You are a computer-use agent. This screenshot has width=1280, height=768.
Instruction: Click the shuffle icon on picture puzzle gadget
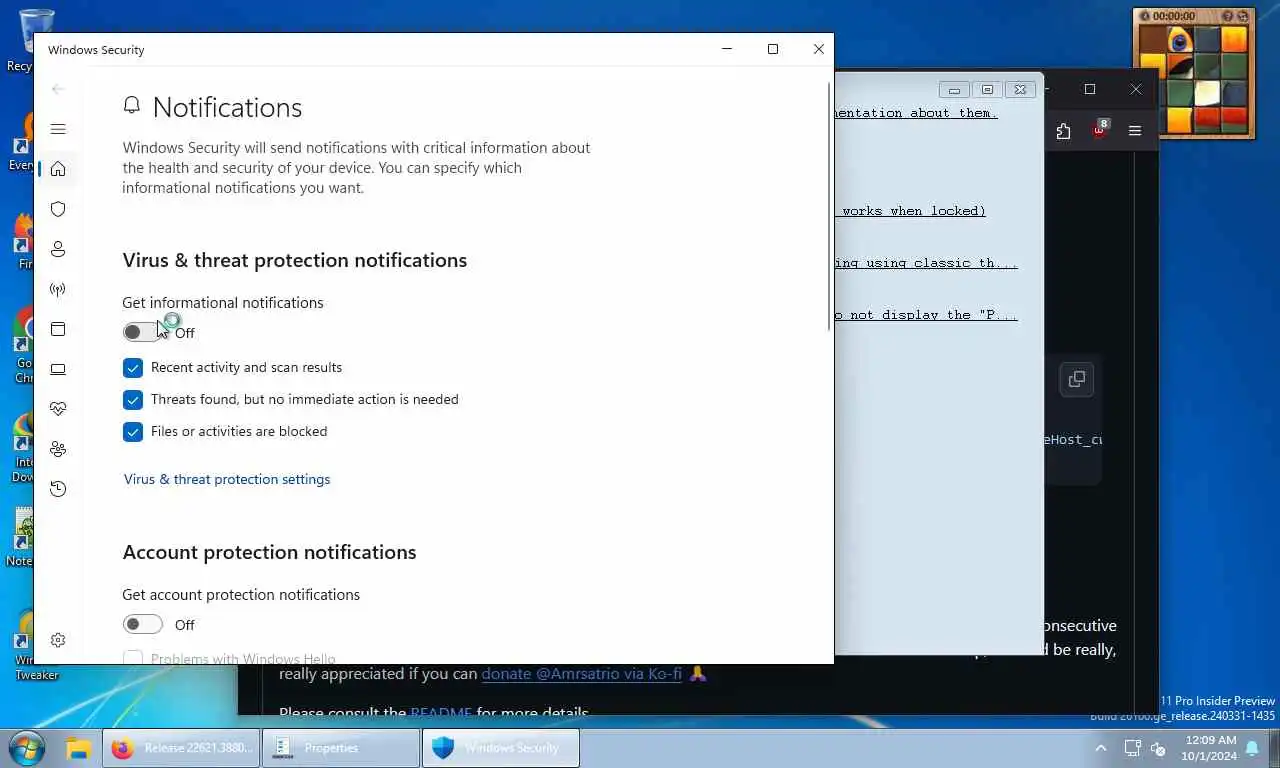point(1244,16)
